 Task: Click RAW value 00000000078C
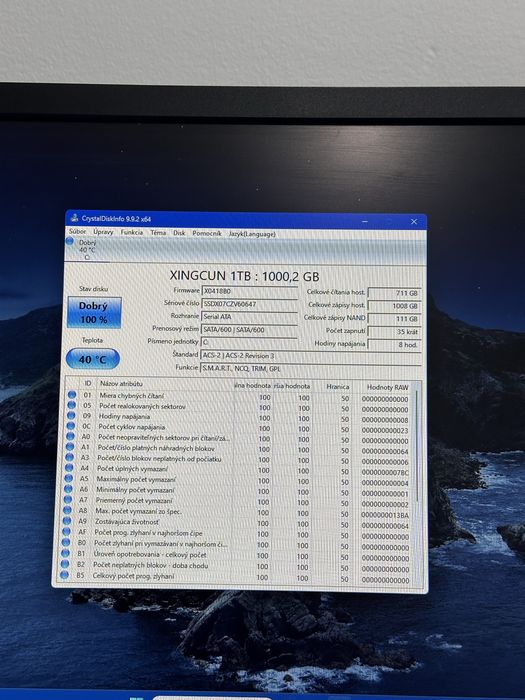[x=385, y=472]
